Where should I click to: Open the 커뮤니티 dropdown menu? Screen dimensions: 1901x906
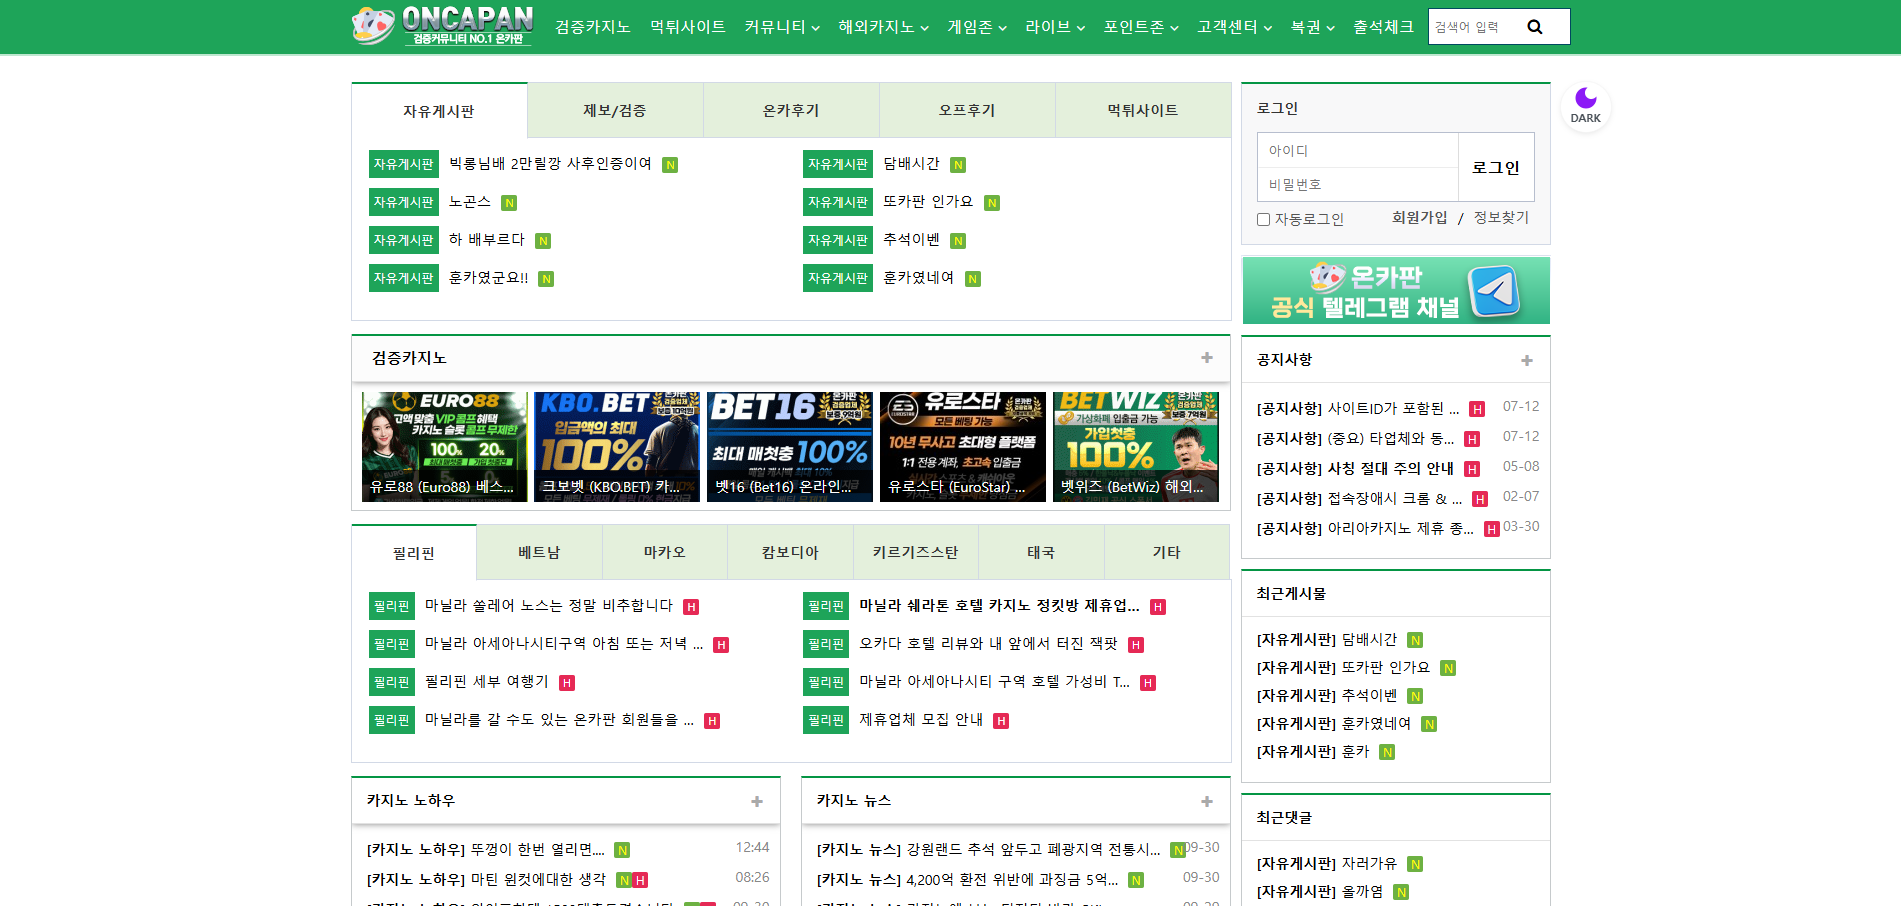point(781,27)
